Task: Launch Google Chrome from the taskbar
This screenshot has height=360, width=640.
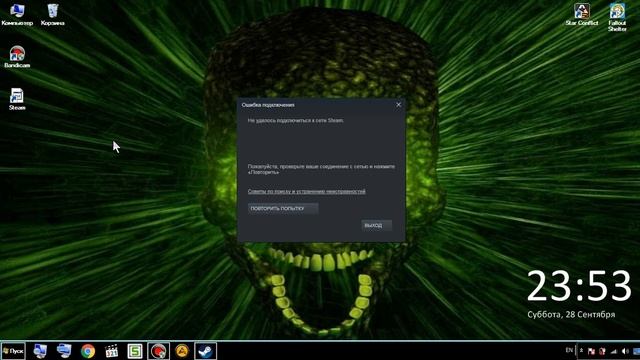Action: point(88,351)
